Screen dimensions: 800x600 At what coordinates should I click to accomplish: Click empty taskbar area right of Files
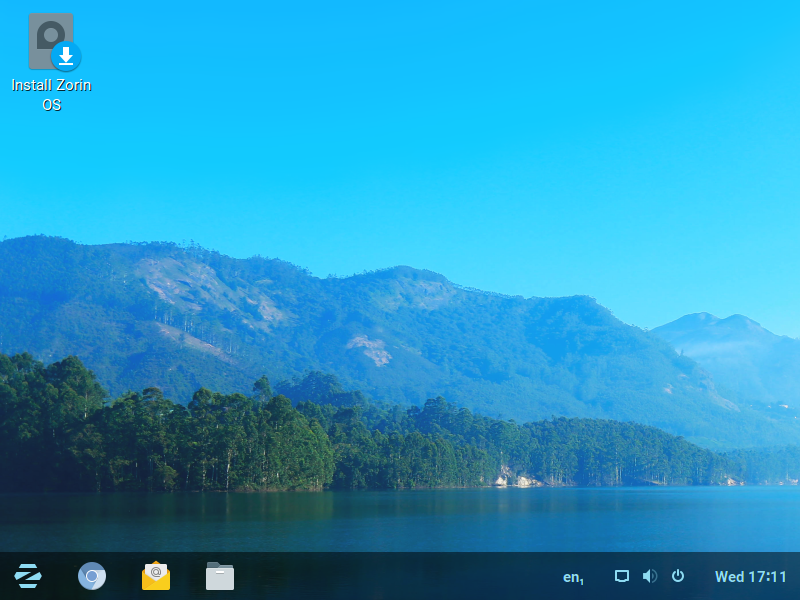400,576
